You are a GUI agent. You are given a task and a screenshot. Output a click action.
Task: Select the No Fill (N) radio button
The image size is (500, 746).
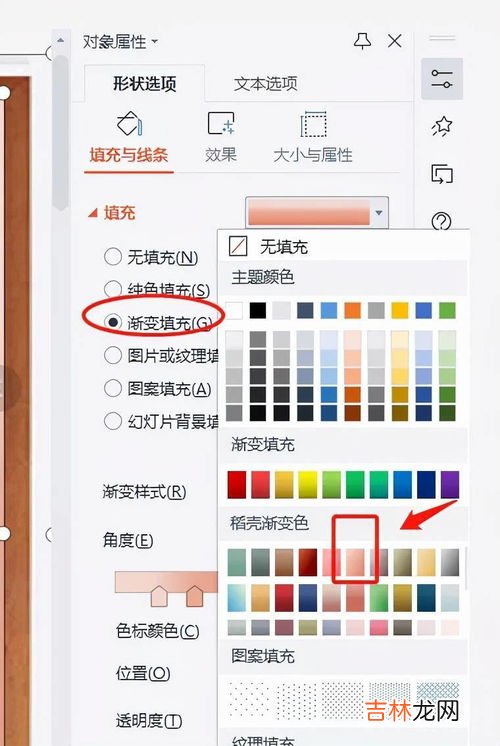113,256
